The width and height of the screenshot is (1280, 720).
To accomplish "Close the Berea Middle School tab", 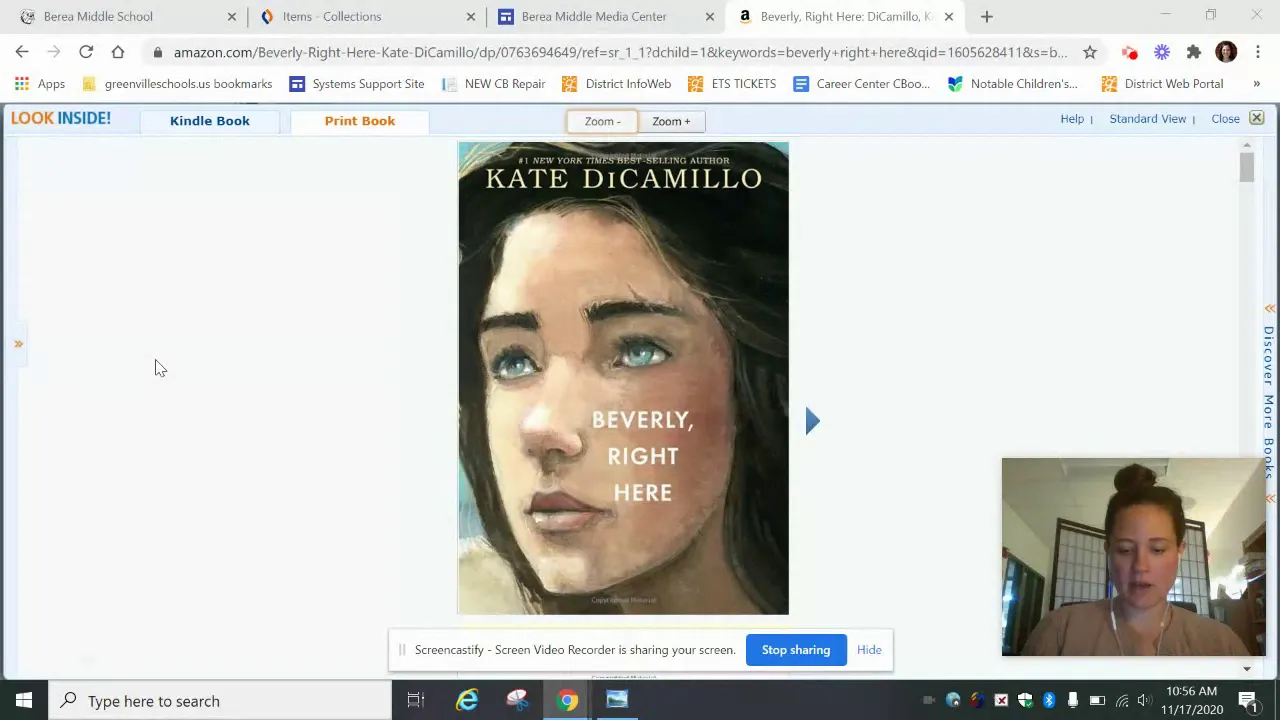I will [232, 17].
